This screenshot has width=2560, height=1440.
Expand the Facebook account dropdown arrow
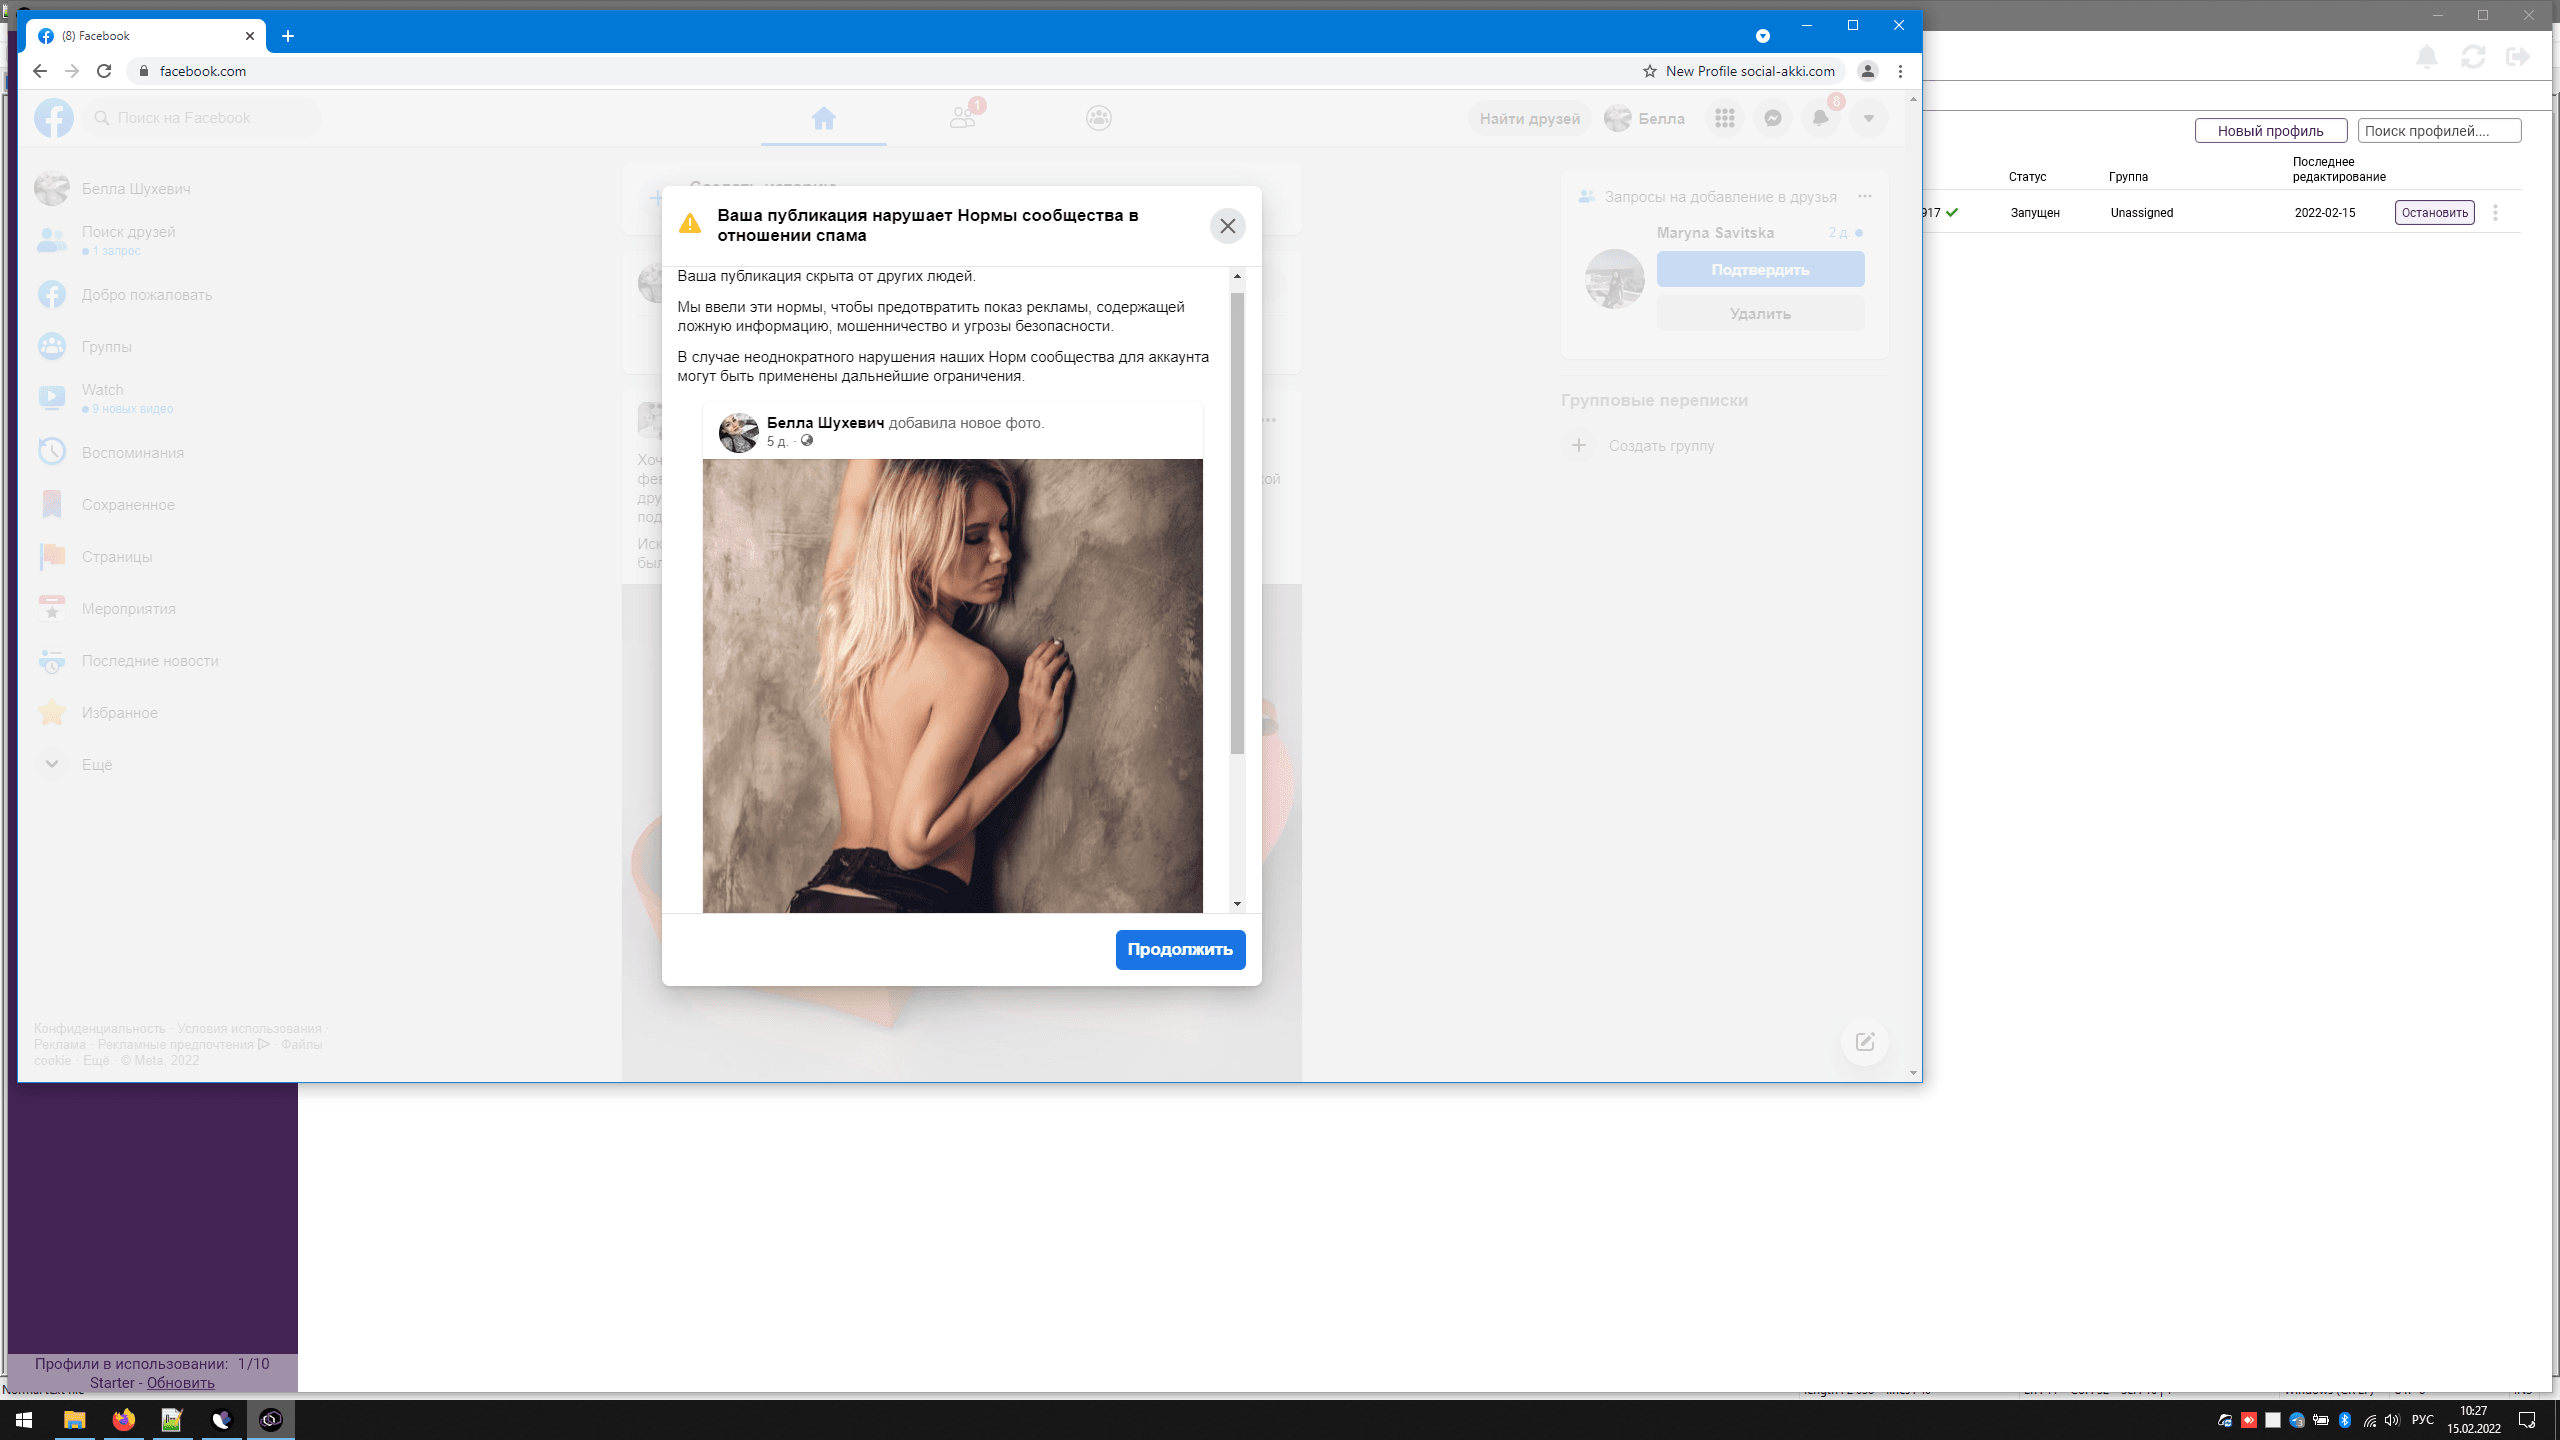(1868, 118)
